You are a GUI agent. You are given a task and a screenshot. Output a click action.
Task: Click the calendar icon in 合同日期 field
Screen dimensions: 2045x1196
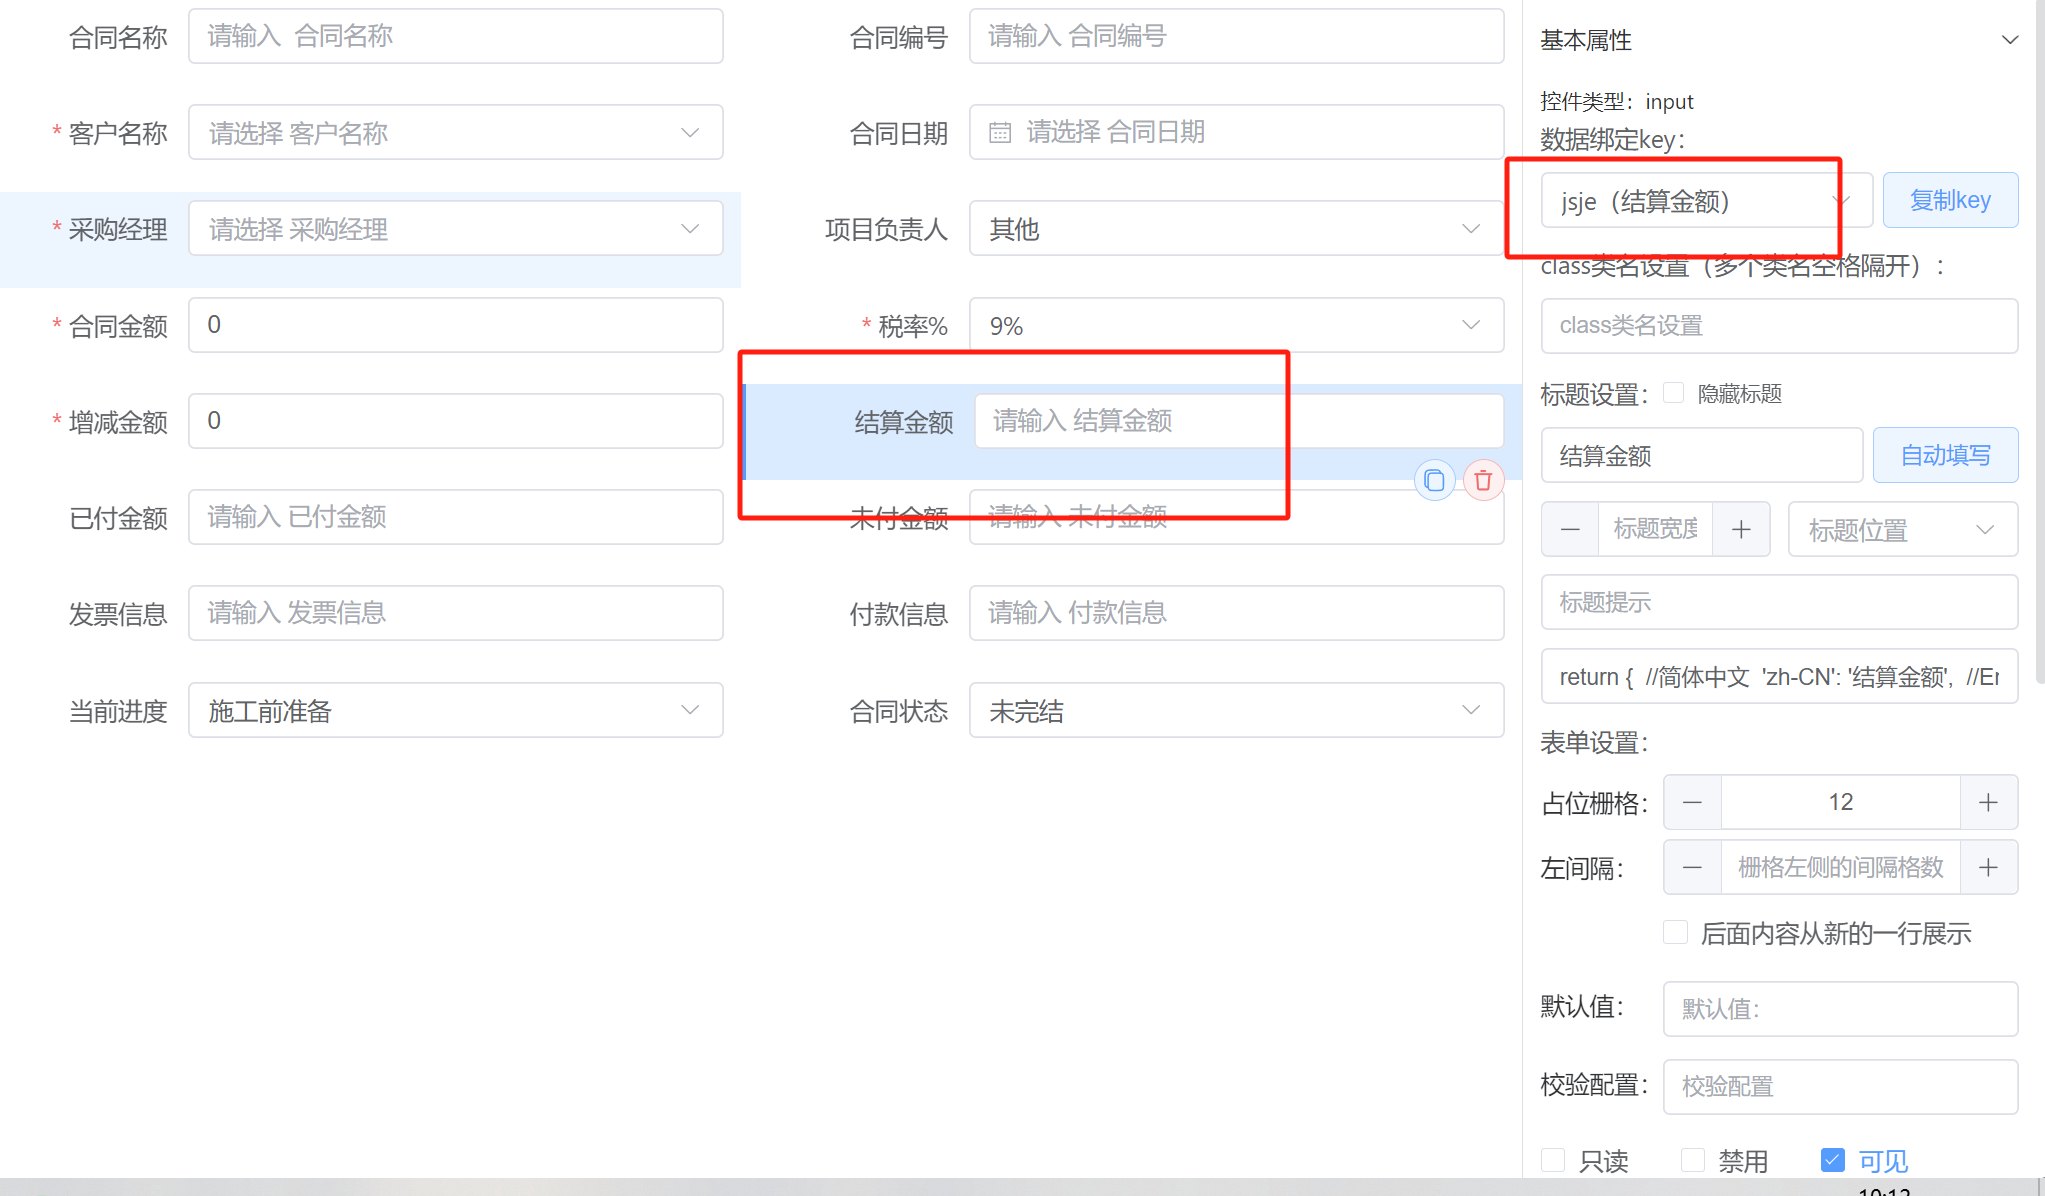point(1000,133)
